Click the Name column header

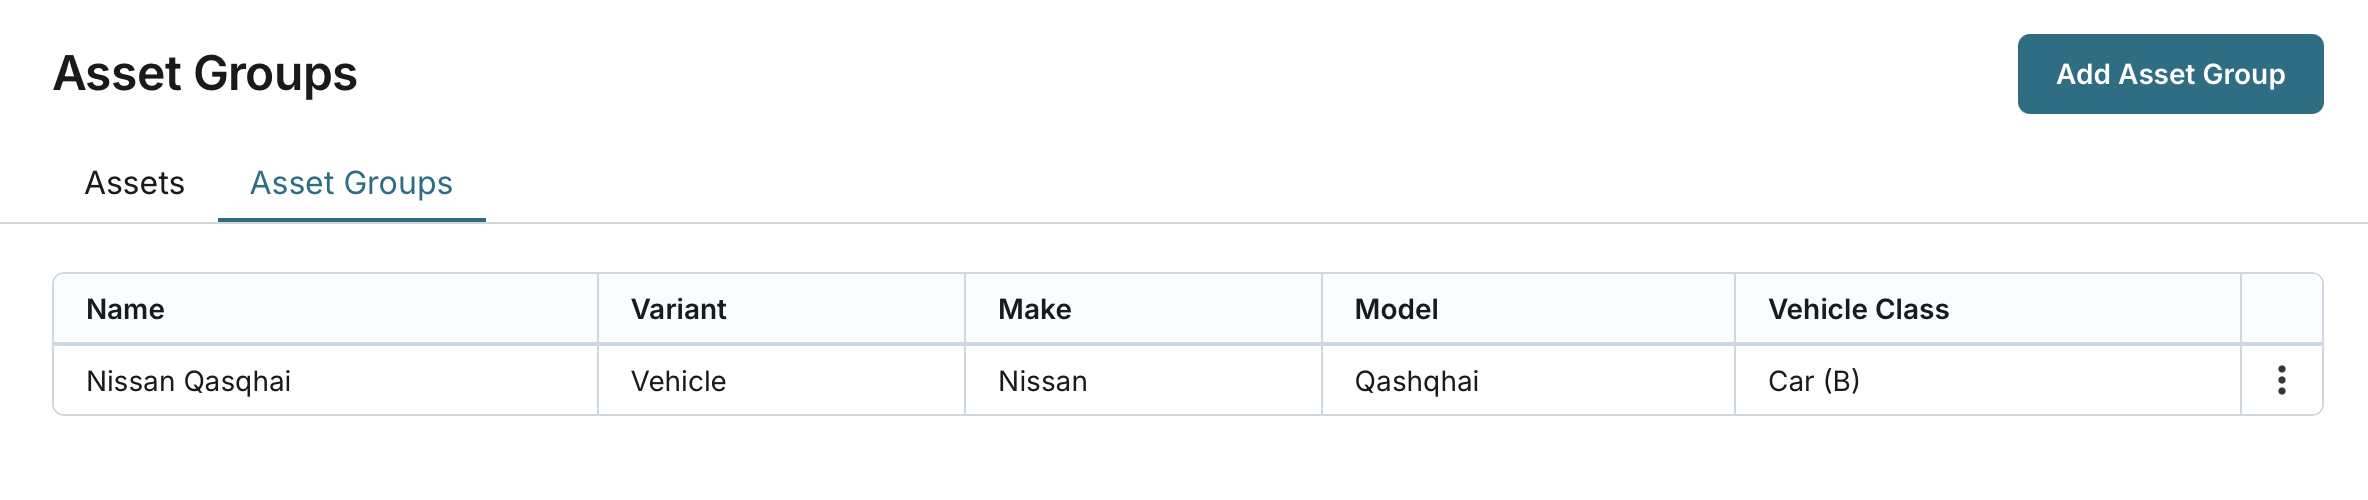[125, 309]
